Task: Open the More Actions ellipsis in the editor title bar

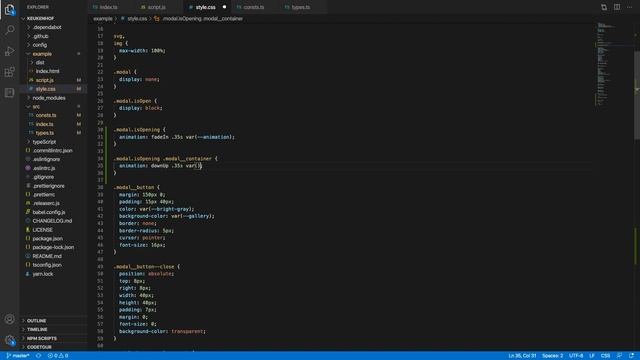Action: click(629, 7)
